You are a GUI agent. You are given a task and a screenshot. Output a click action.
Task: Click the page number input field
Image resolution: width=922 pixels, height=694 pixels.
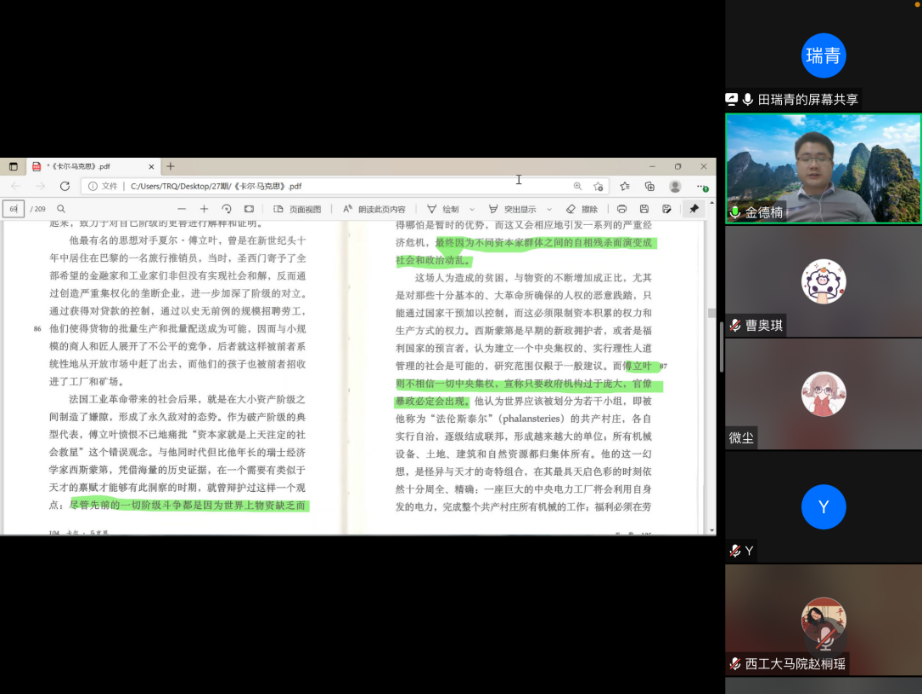coord(14,209)
